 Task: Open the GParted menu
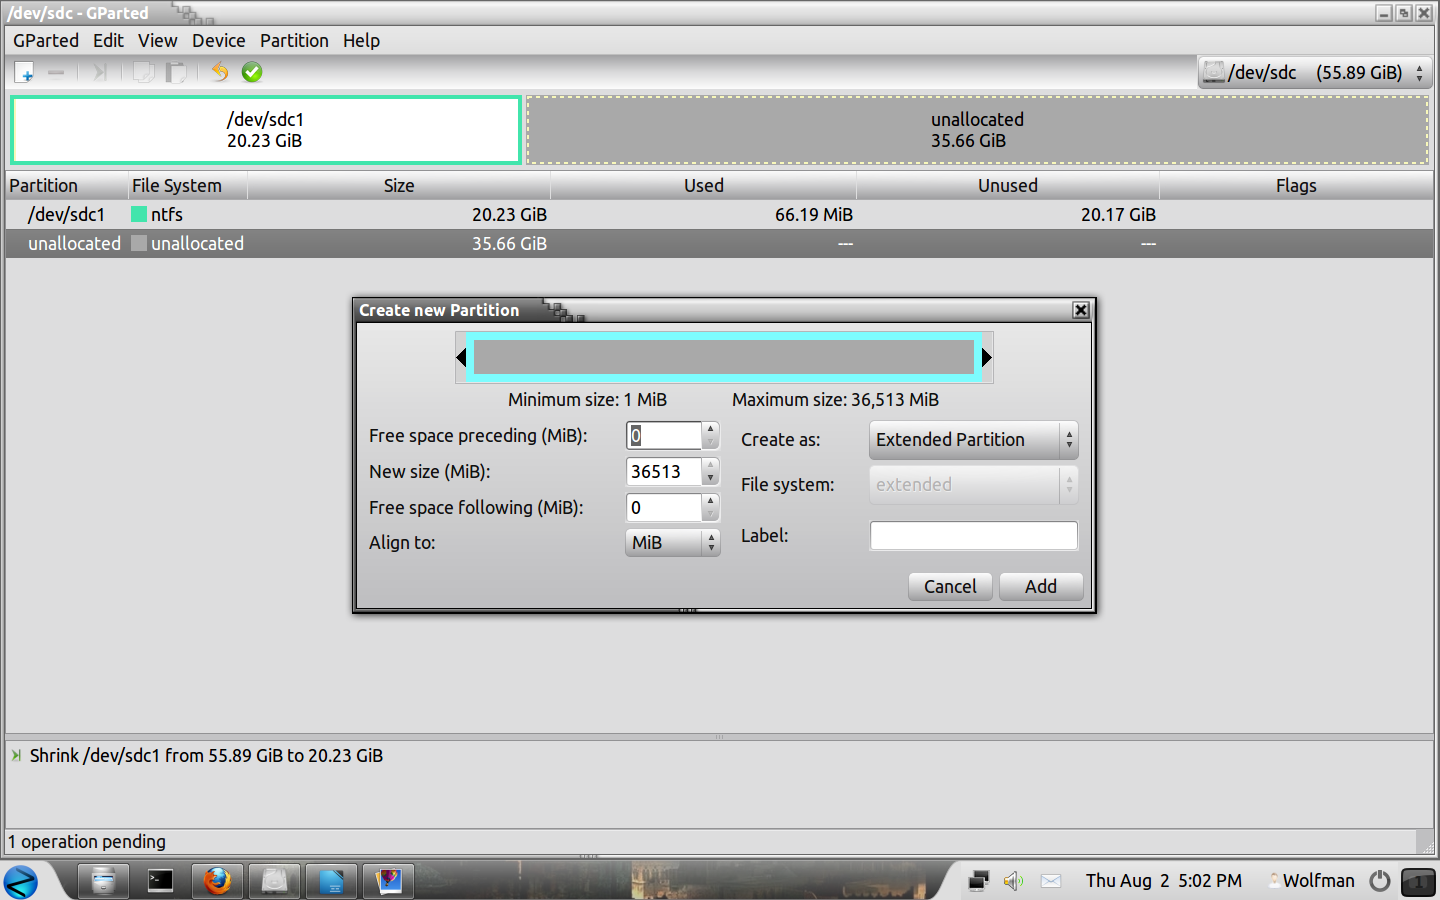coord(46,41)
